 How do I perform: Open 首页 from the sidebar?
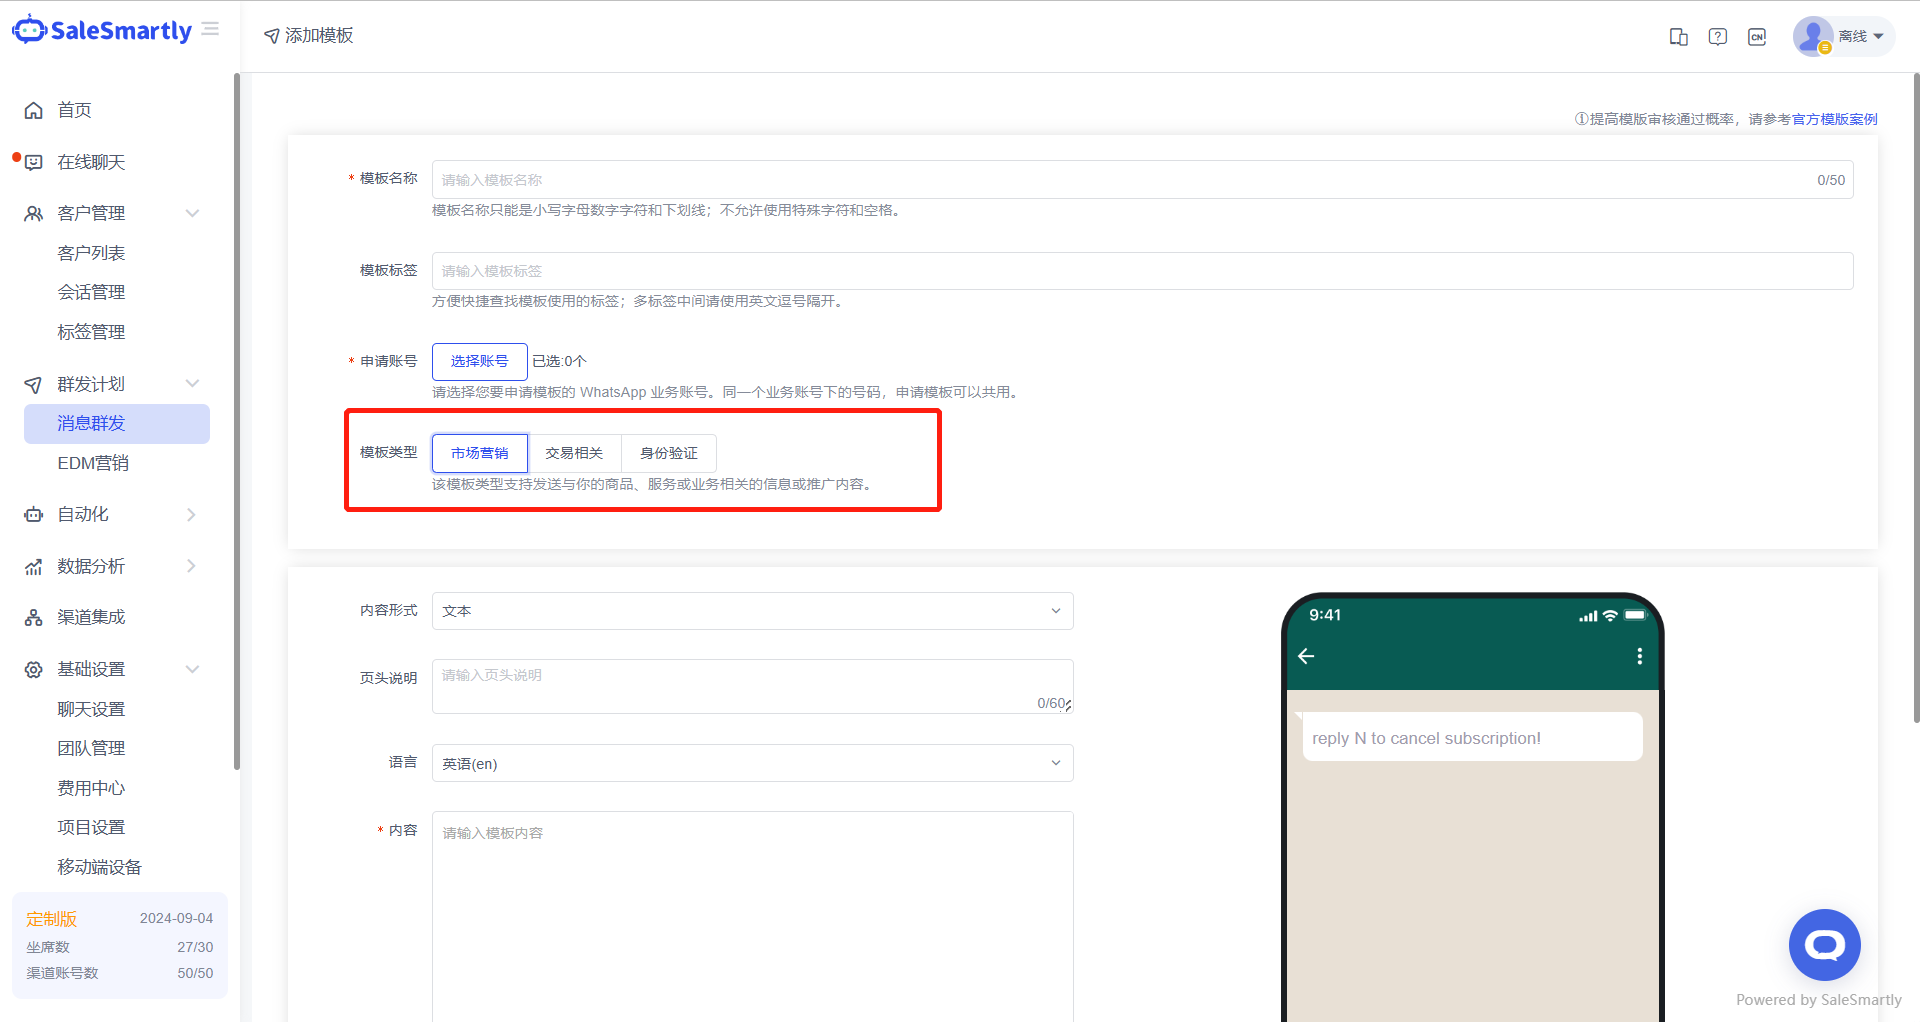(74, 110)
